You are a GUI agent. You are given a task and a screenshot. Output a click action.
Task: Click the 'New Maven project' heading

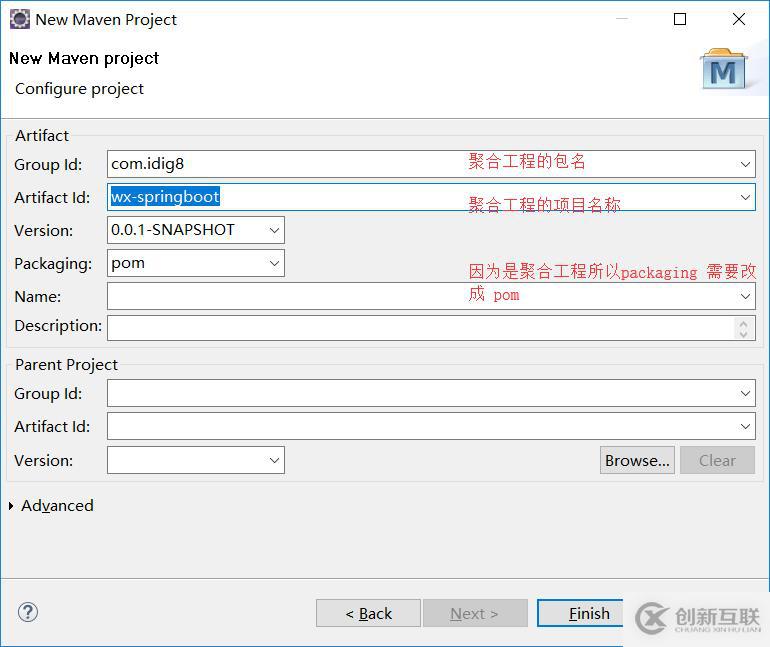pyautogui.click(x=84, y=59)
